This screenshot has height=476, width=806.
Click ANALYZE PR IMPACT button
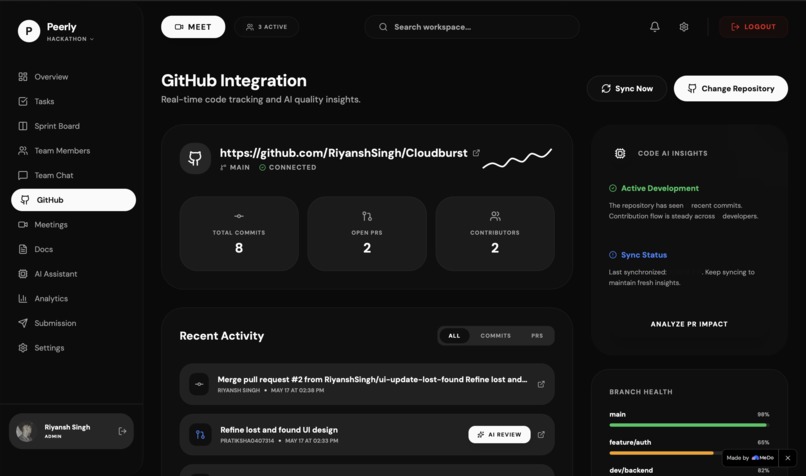(689, 324)
